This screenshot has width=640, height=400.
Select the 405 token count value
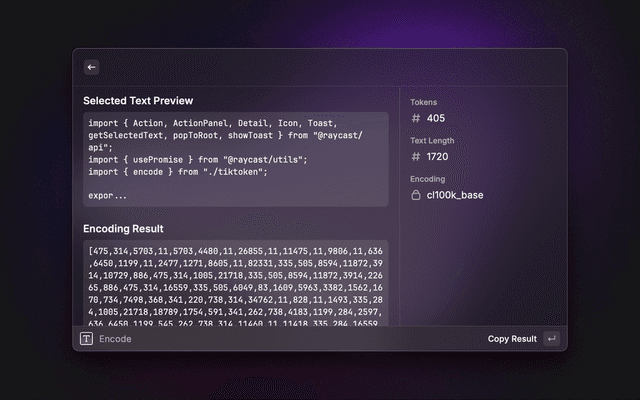pos(436,119)
